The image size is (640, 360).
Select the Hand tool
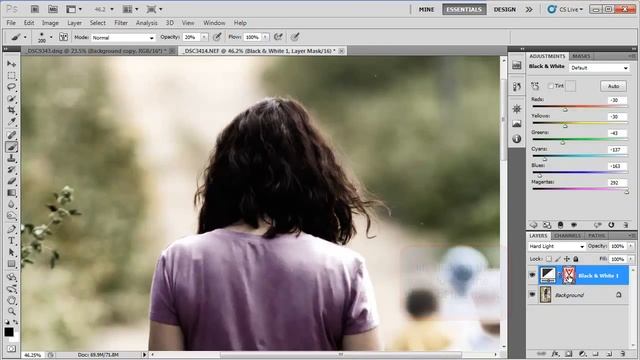pos(11,300)
